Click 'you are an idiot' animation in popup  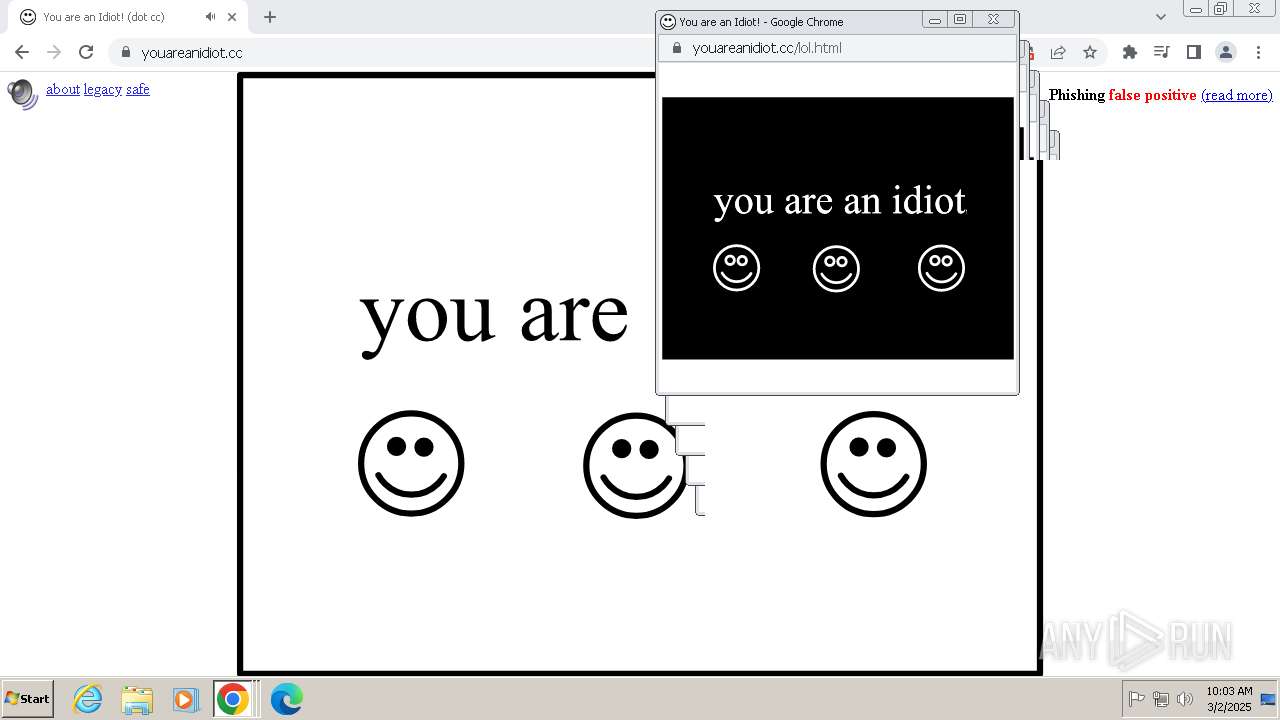pyautogui.click(x=838, y=228)
